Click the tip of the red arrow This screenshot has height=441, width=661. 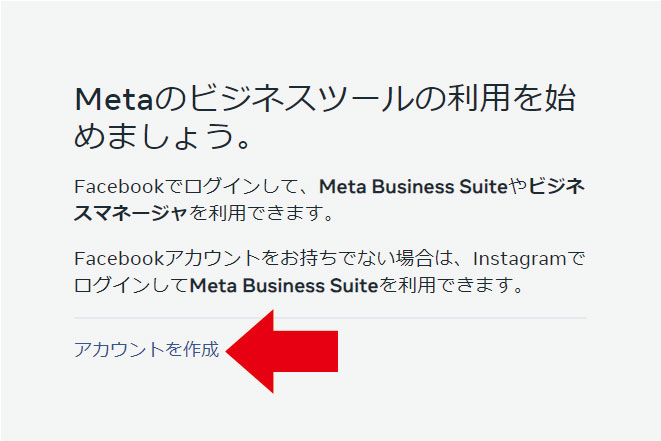233,351
